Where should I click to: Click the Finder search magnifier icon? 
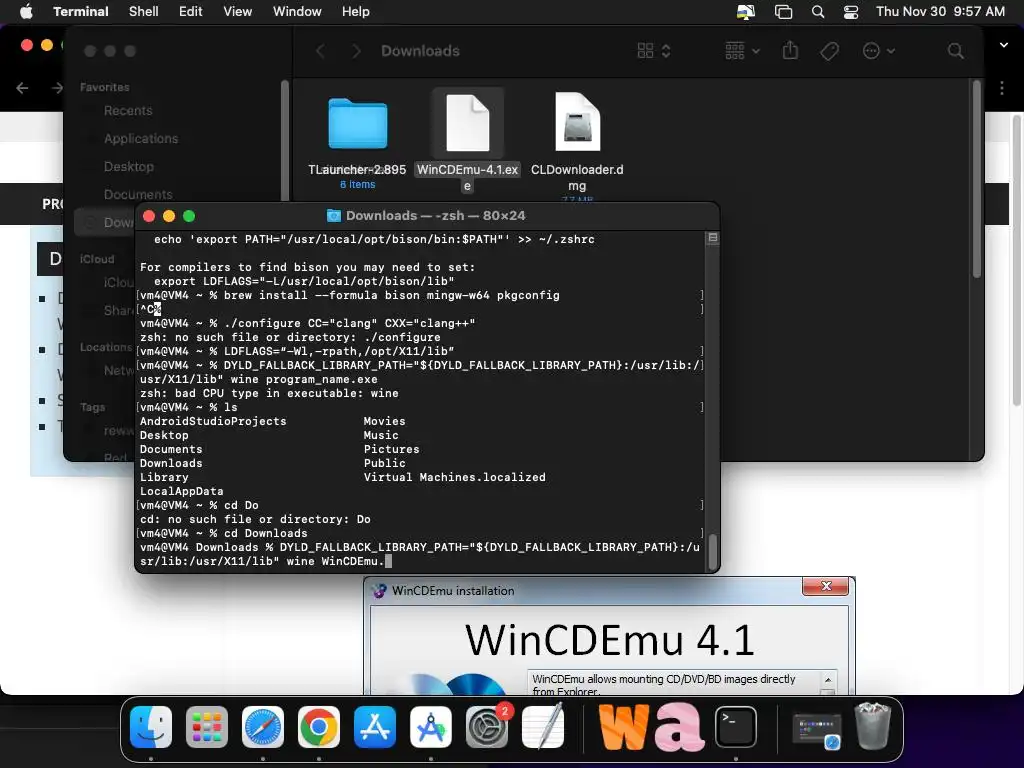(x=955, y=51)
